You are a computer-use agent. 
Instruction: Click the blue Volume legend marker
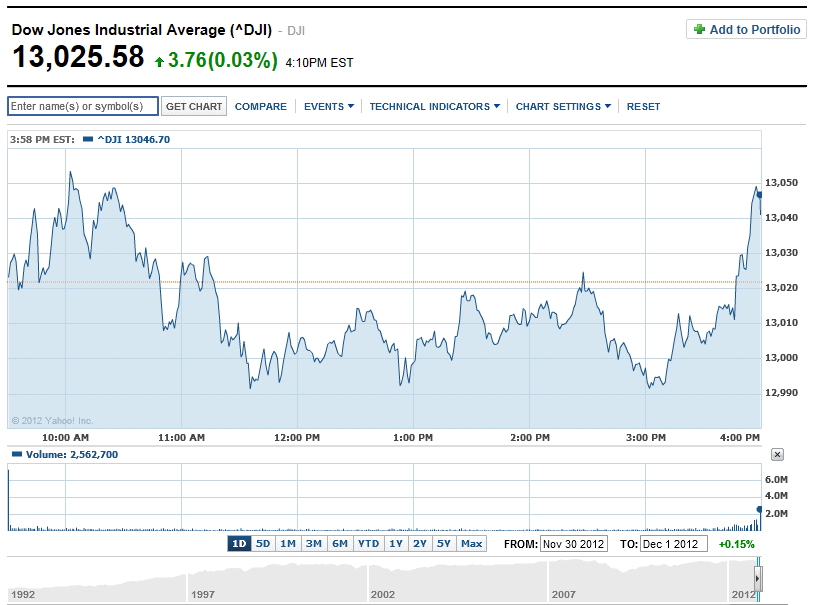[x=15, y=455]
